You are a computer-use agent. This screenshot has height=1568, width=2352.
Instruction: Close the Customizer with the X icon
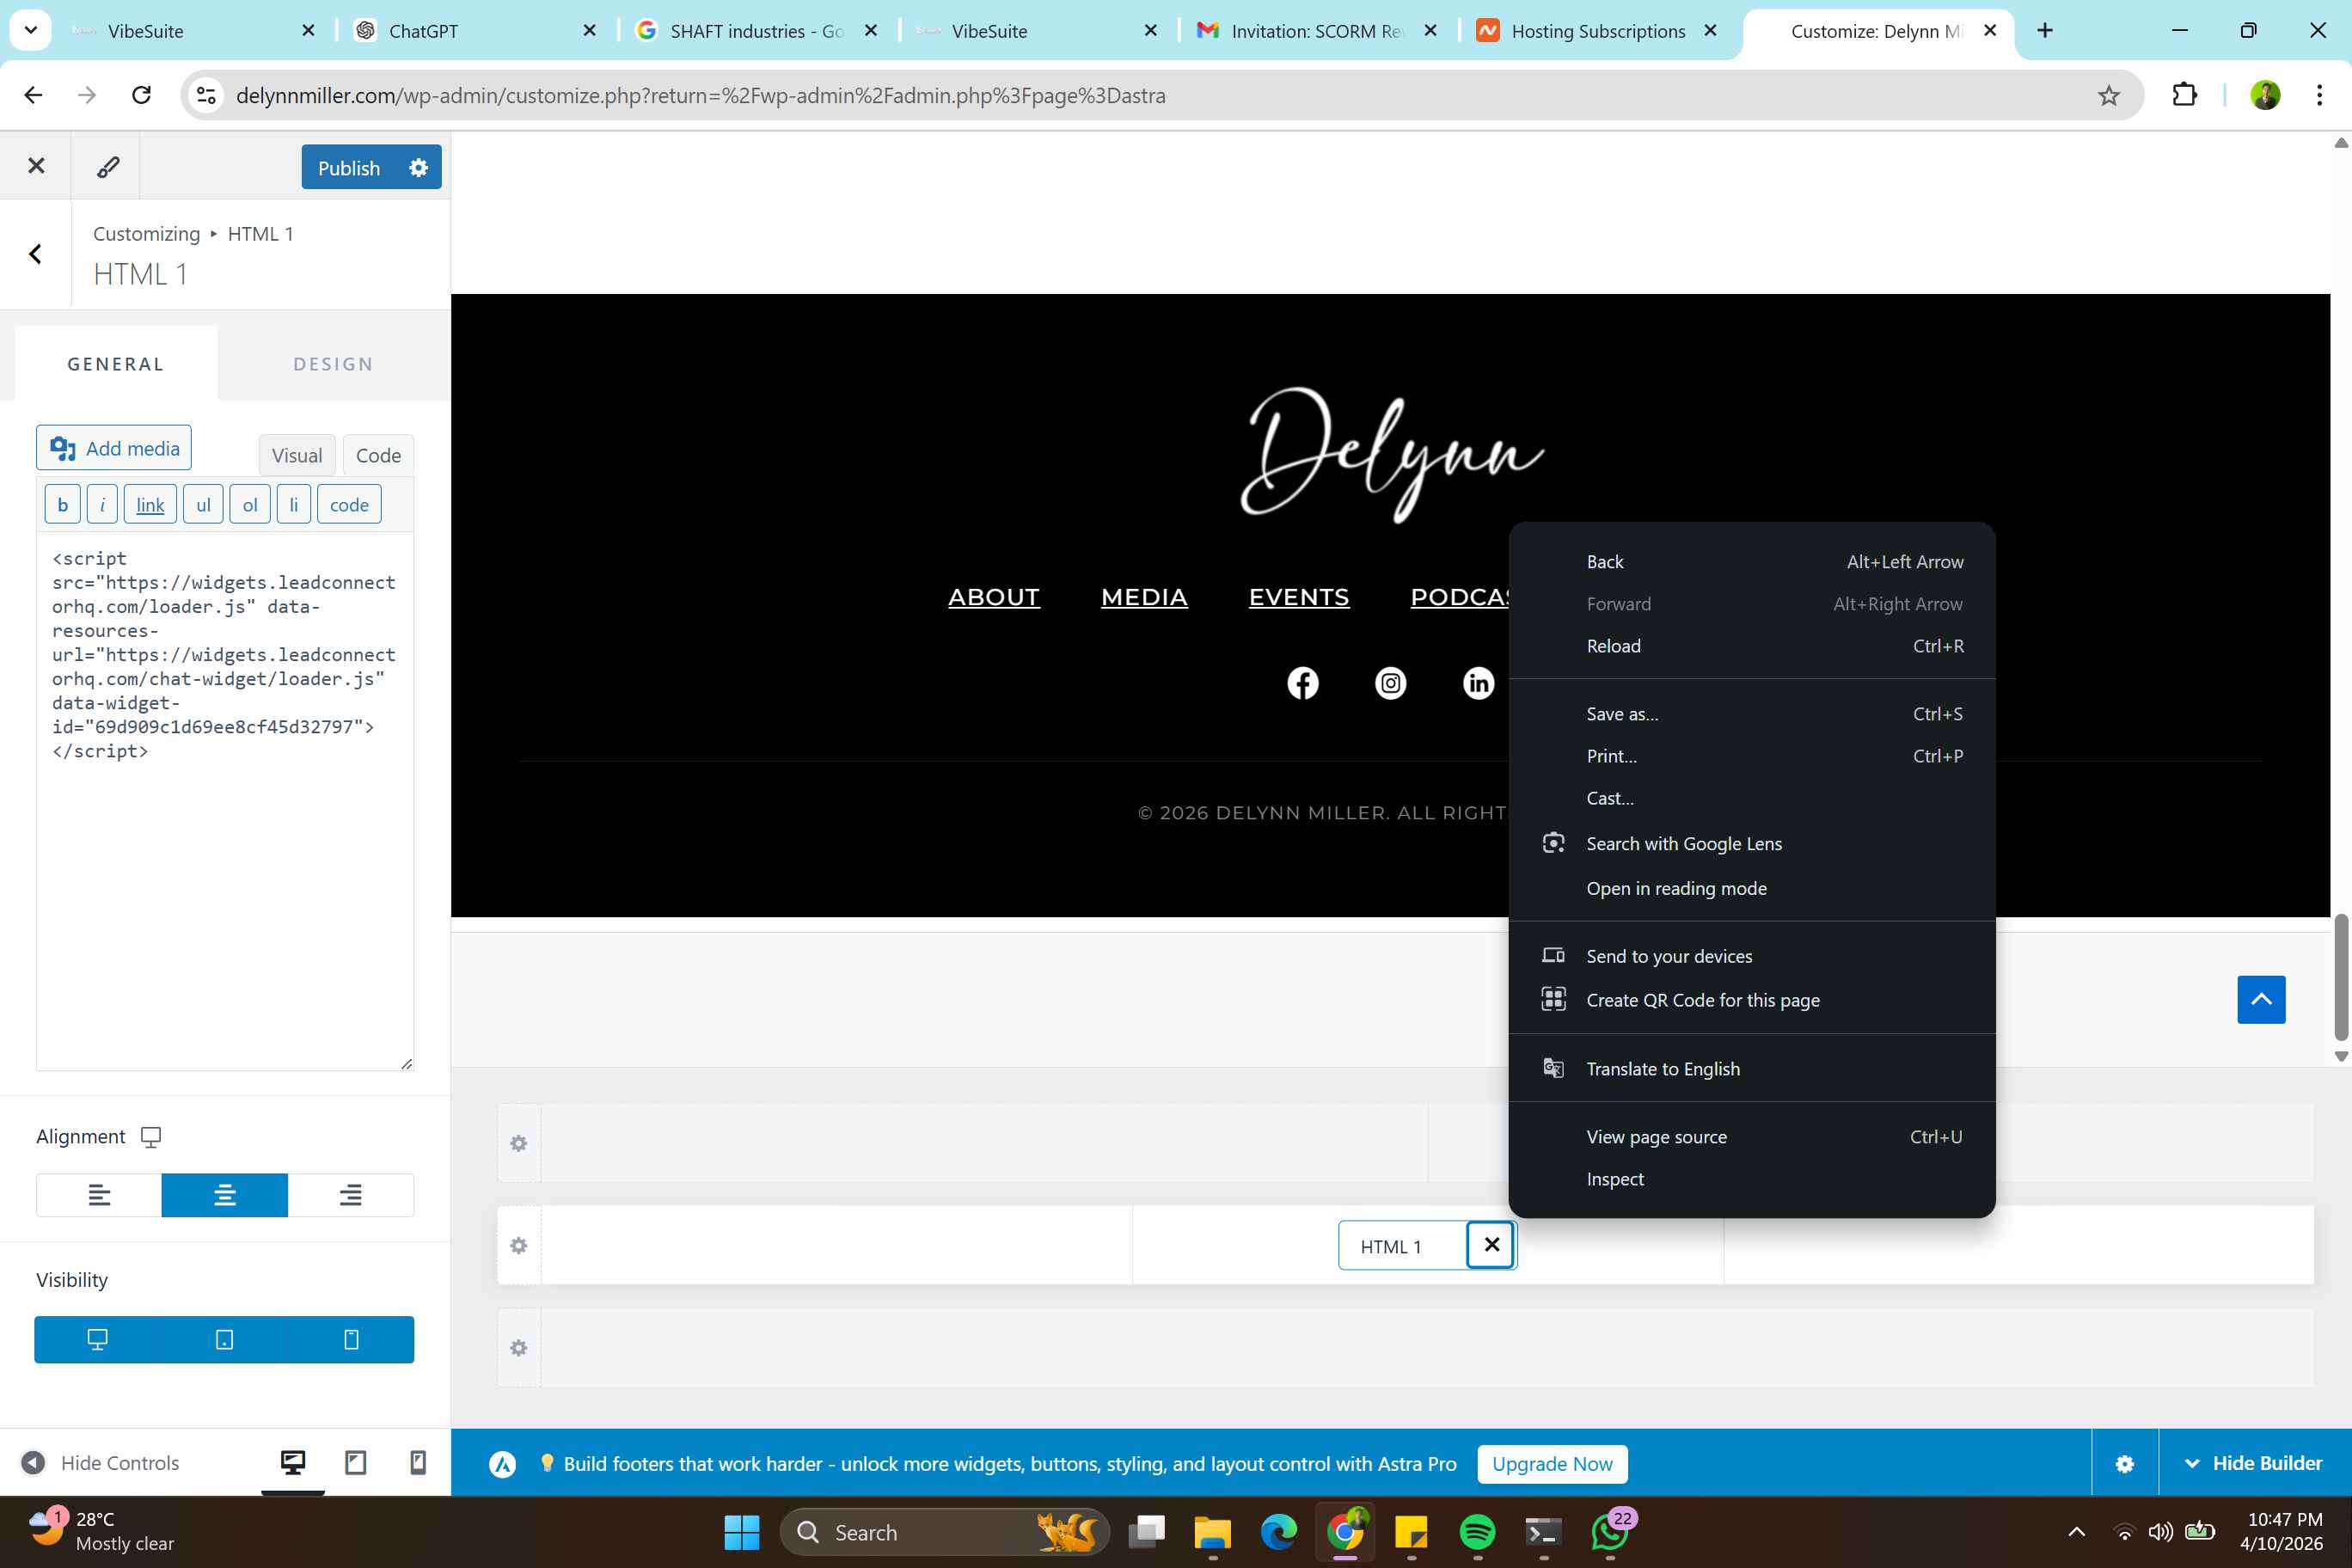[36, 166]
